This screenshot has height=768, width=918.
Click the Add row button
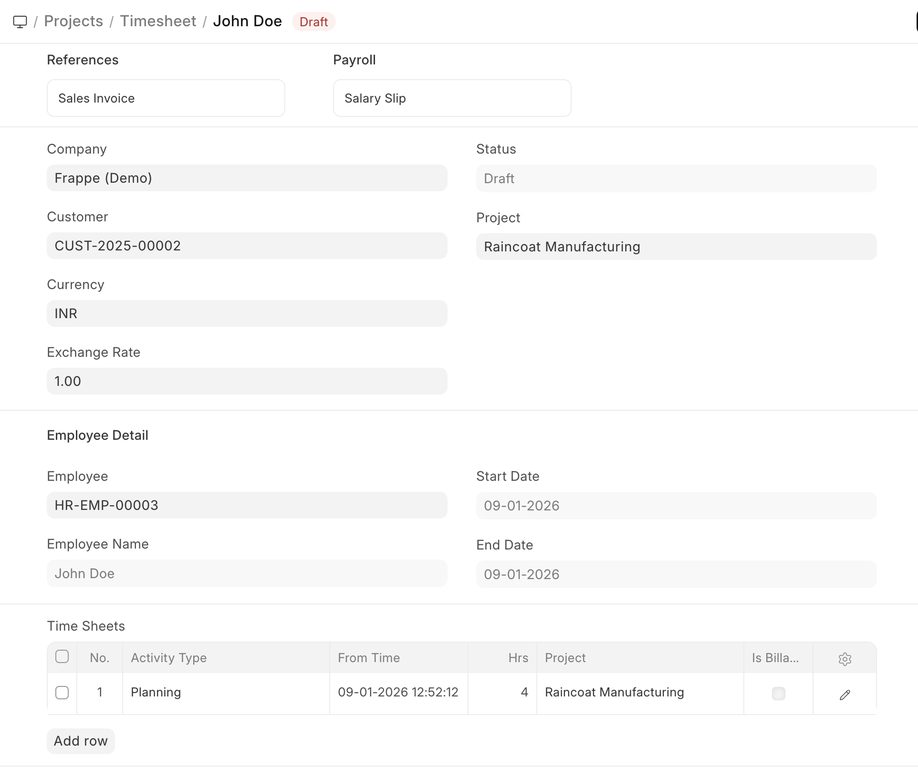(x=80, y=741)
